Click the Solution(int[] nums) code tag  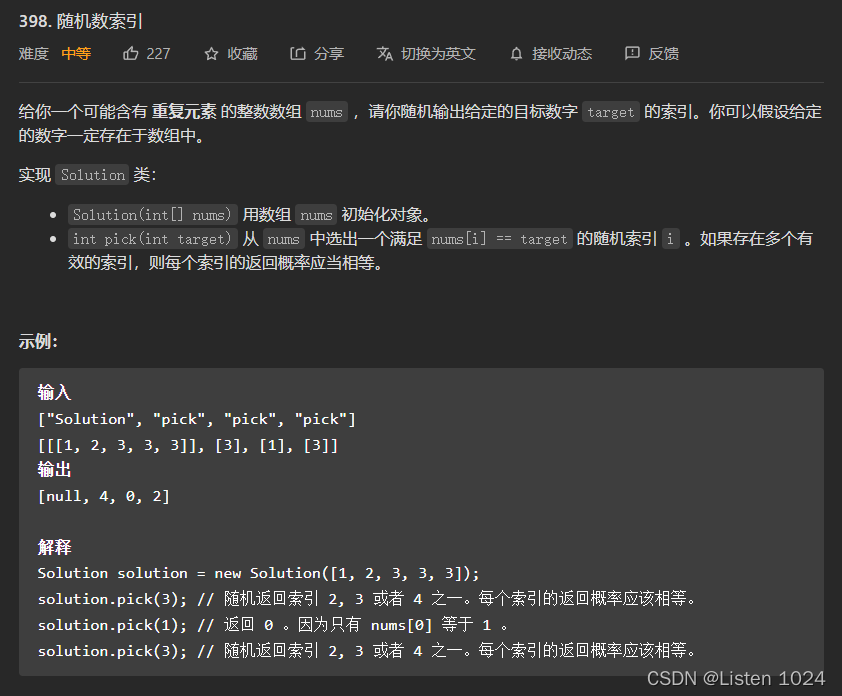click(153, 215)
